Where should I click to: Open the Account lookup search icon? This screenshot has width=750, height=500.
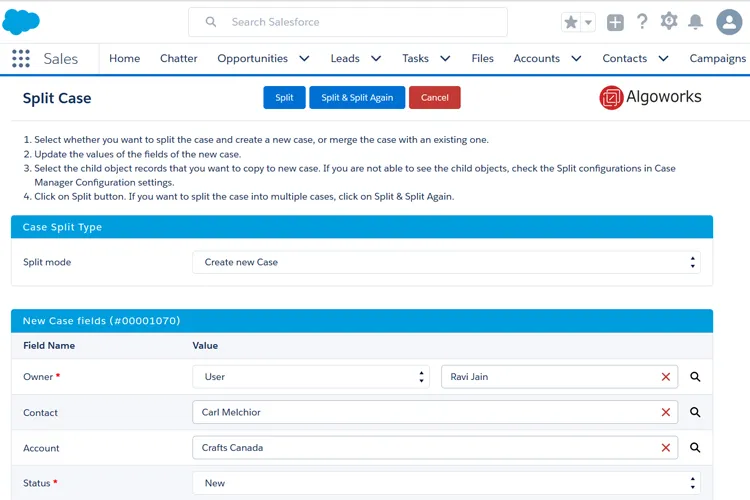pos(695,447)
